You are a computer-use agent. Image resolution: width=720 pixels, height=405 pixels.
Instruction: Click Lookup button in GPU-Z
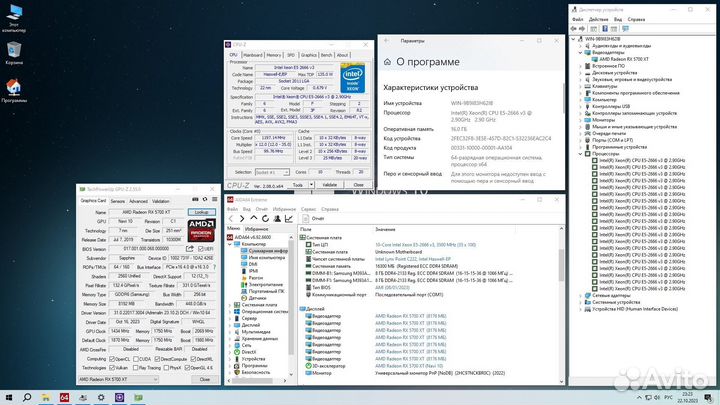pyautogui.click(x=202, y=212)
